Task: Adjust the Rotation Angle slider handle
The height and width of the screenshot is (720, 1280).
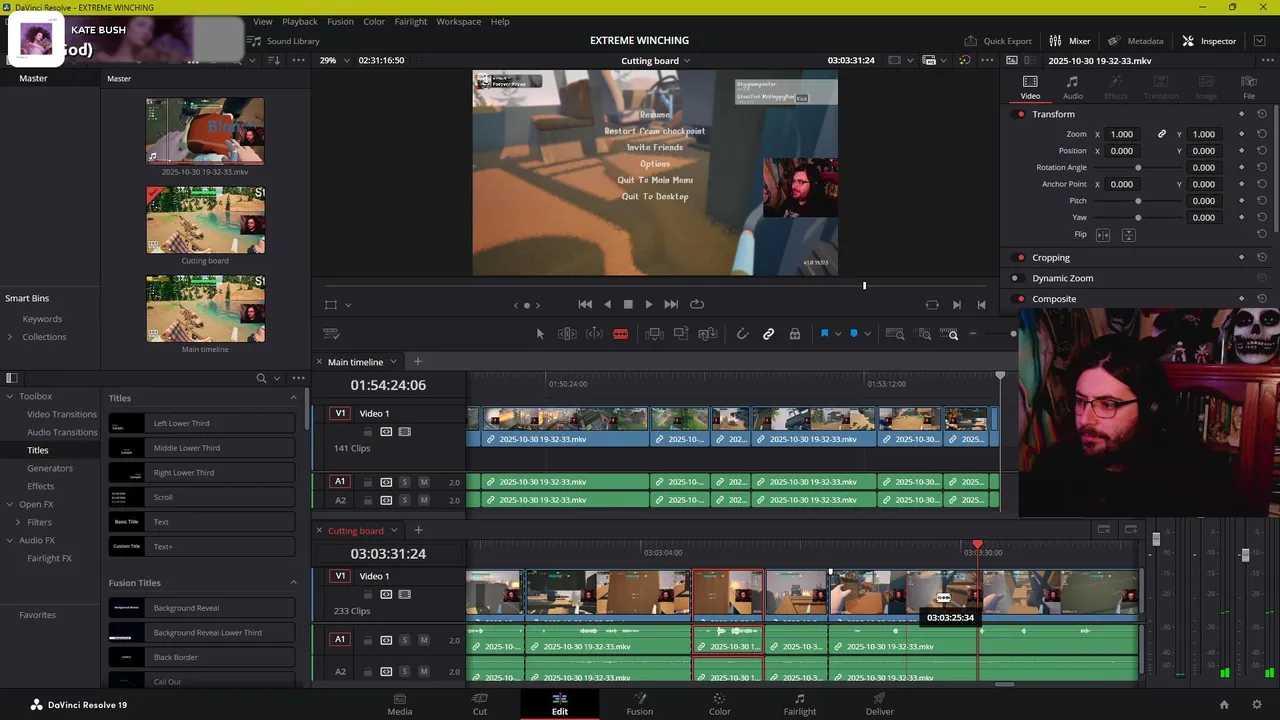Action: [1138, 168]
